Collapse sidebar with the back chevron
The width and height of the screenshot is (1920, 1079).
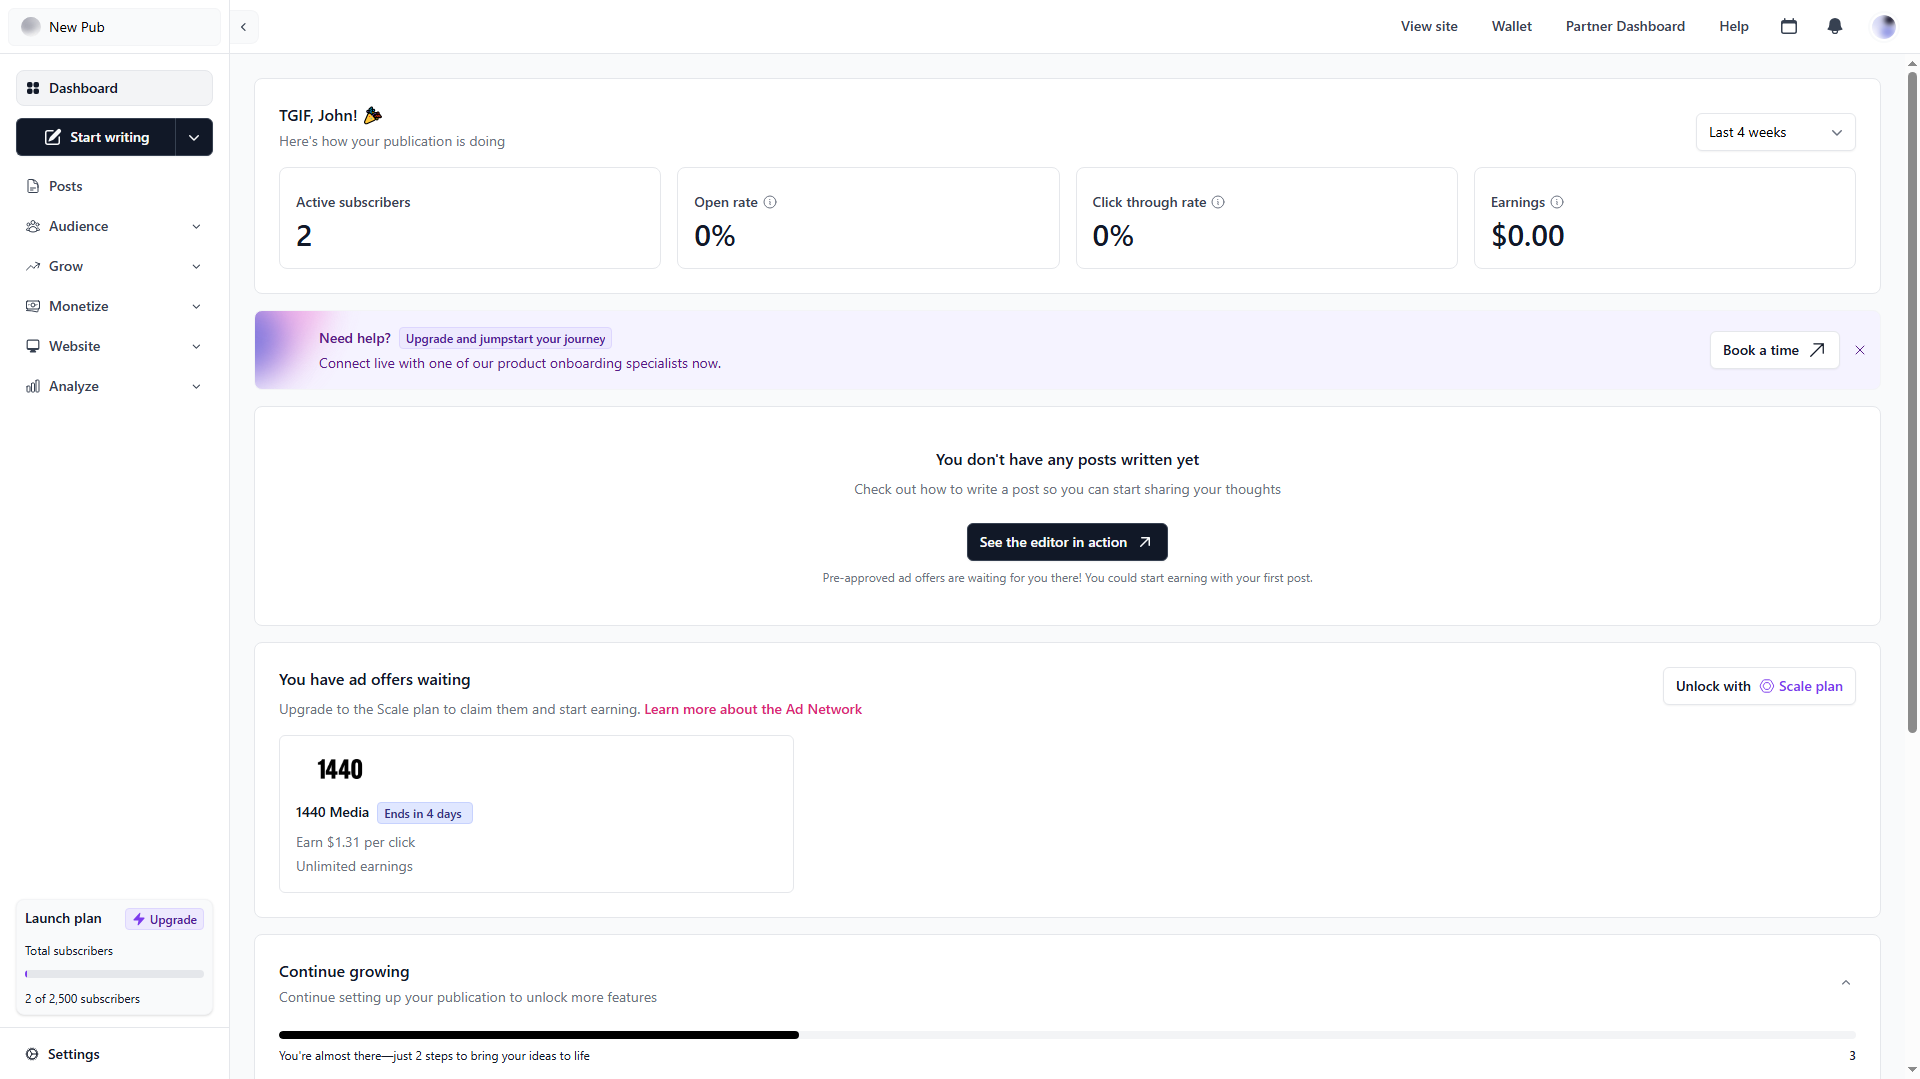tap(243, 27)
